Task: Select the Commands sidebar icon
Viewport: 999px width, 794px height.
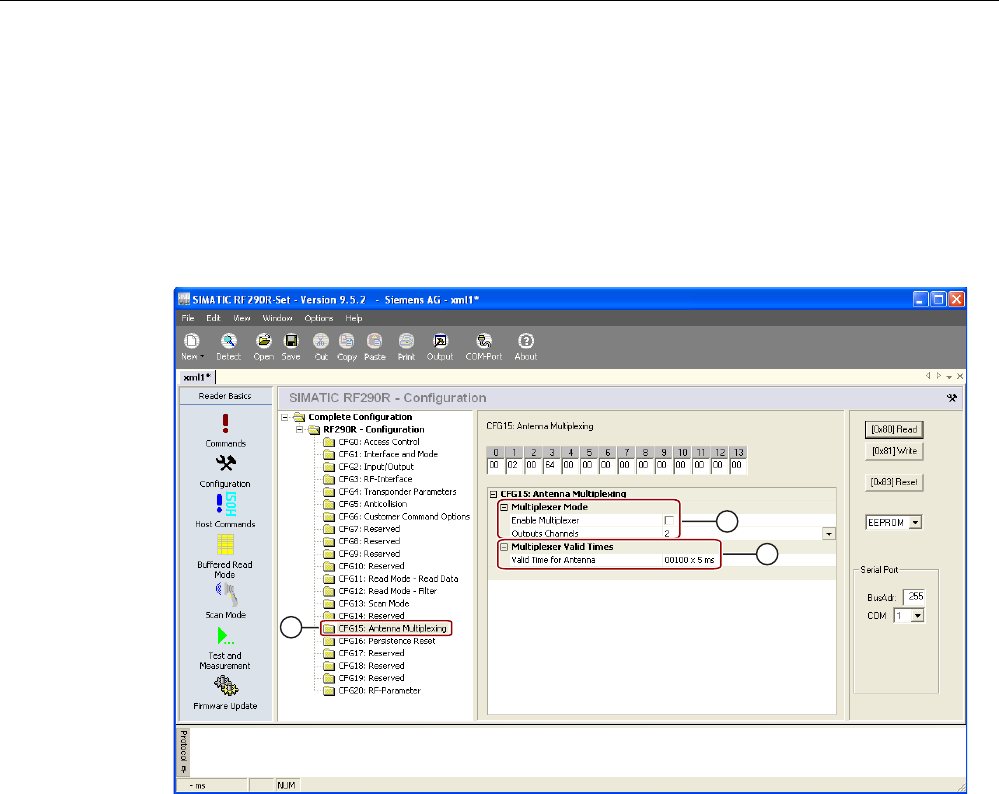Action: (x=226, y=424)
